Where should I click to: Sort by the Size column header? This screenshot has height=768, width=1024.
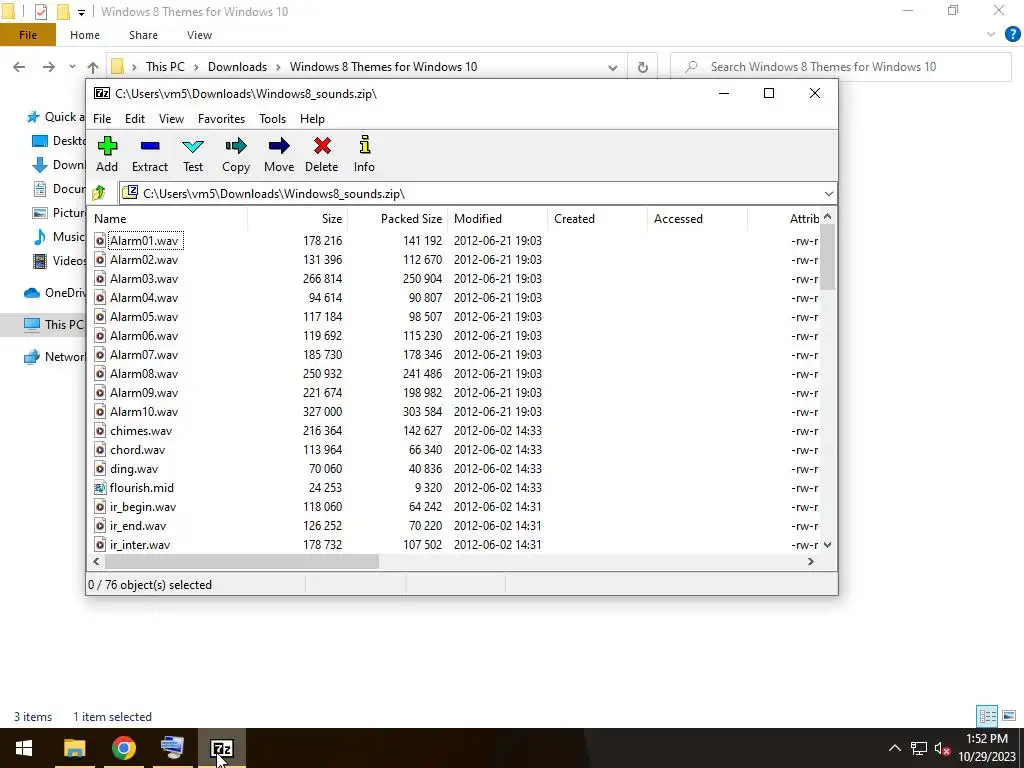(298, 219)
